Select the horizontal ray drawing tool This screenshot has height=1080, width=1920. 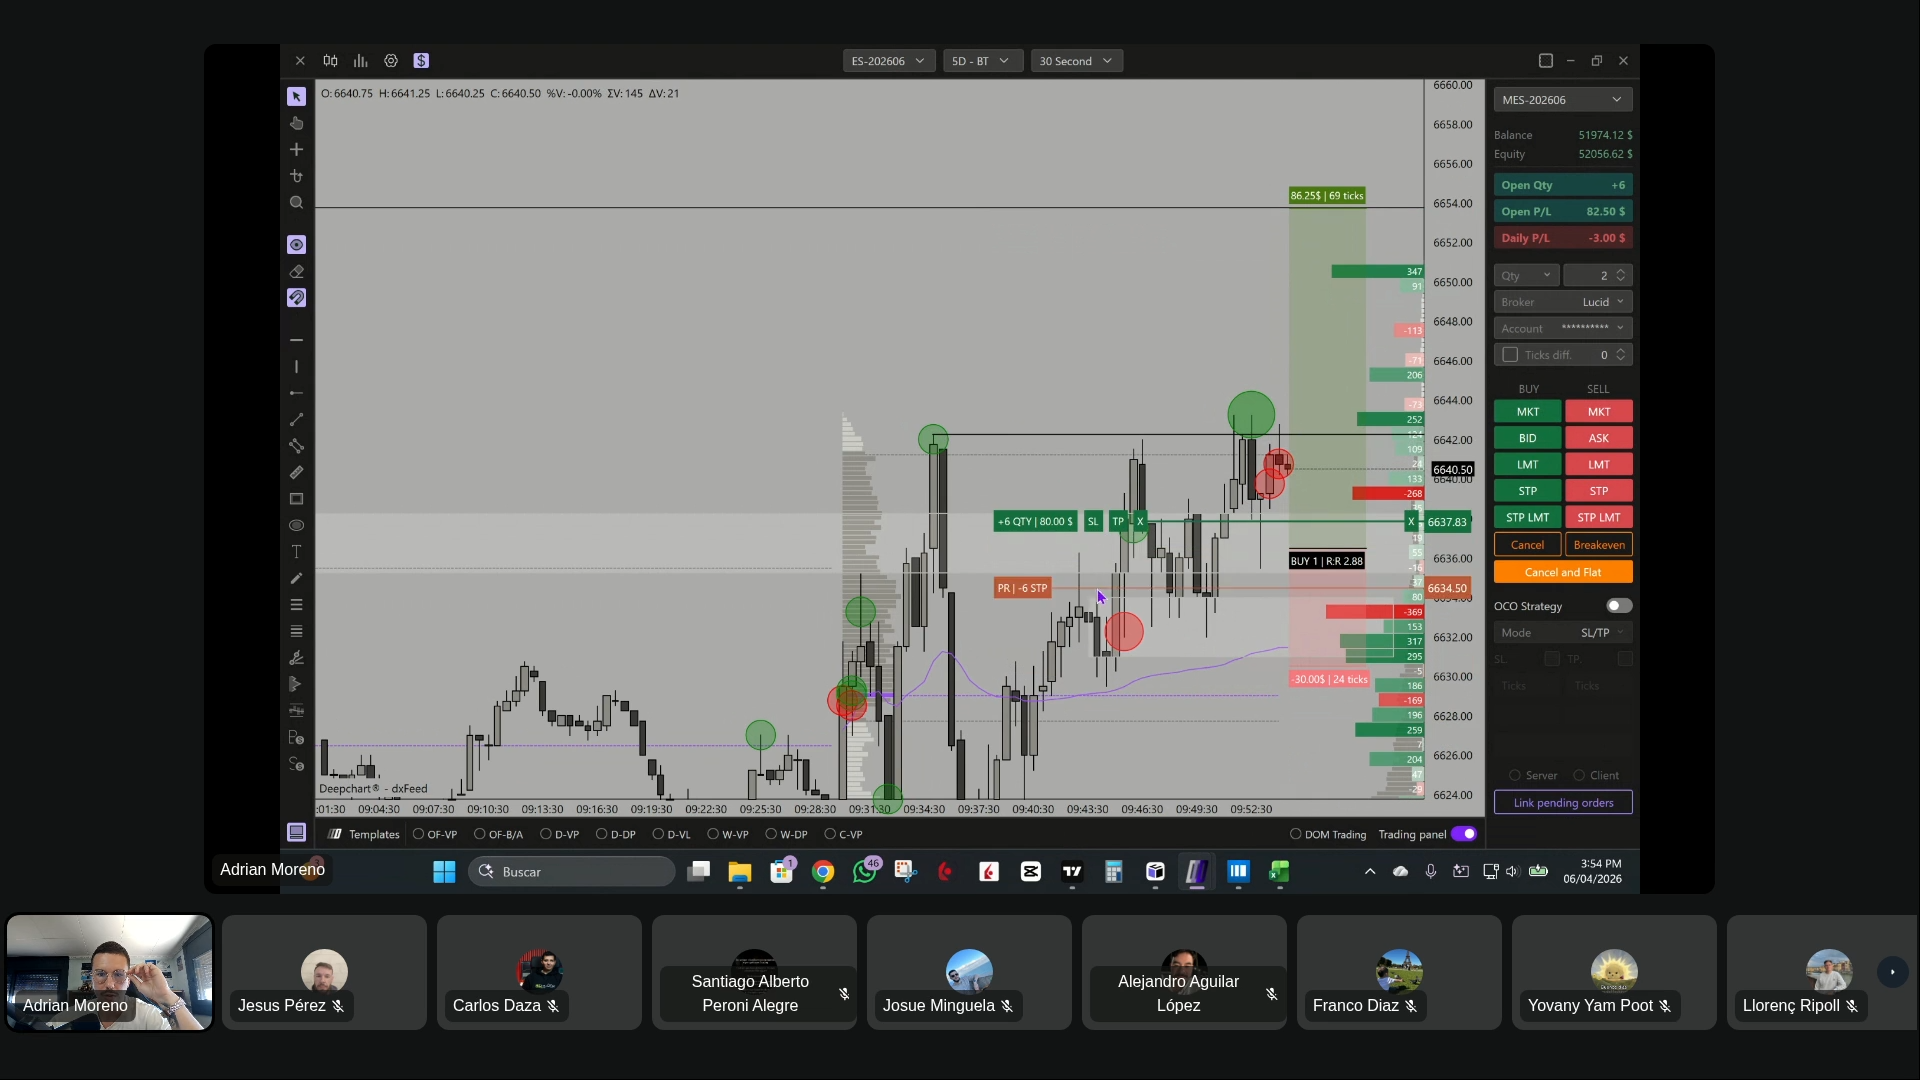click(296, 393)
